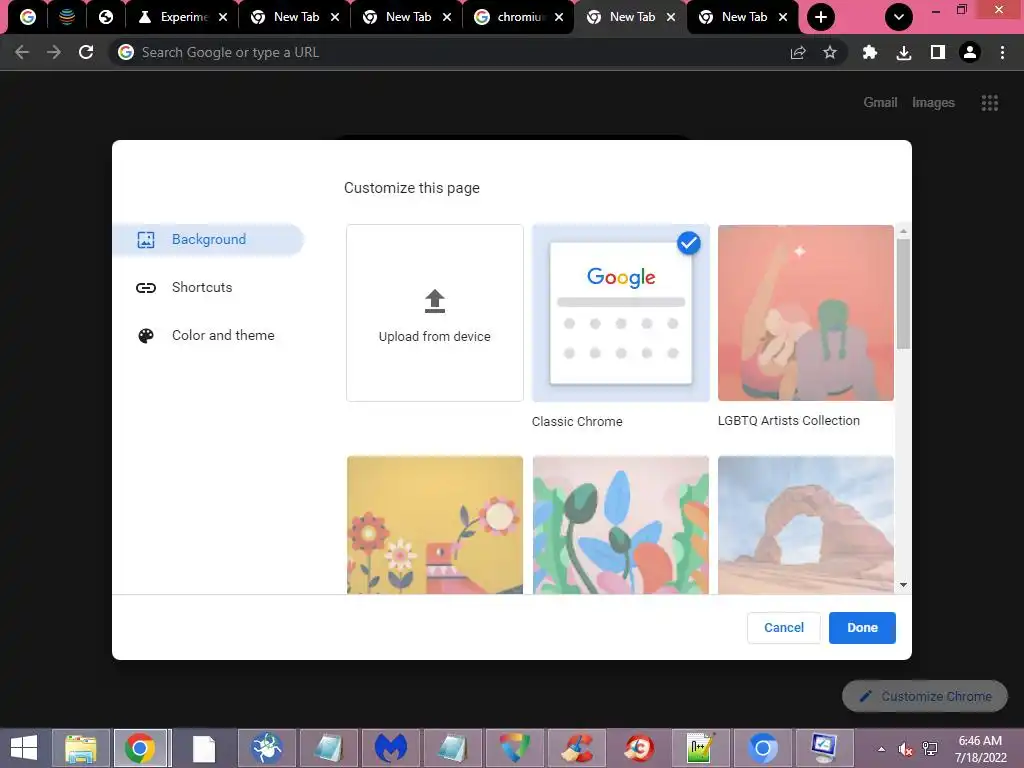The width and height of the screenshot is (1024, 768).
Task: Open LGBTQ Artists Collection thumbnail
Action: [805, 313]
